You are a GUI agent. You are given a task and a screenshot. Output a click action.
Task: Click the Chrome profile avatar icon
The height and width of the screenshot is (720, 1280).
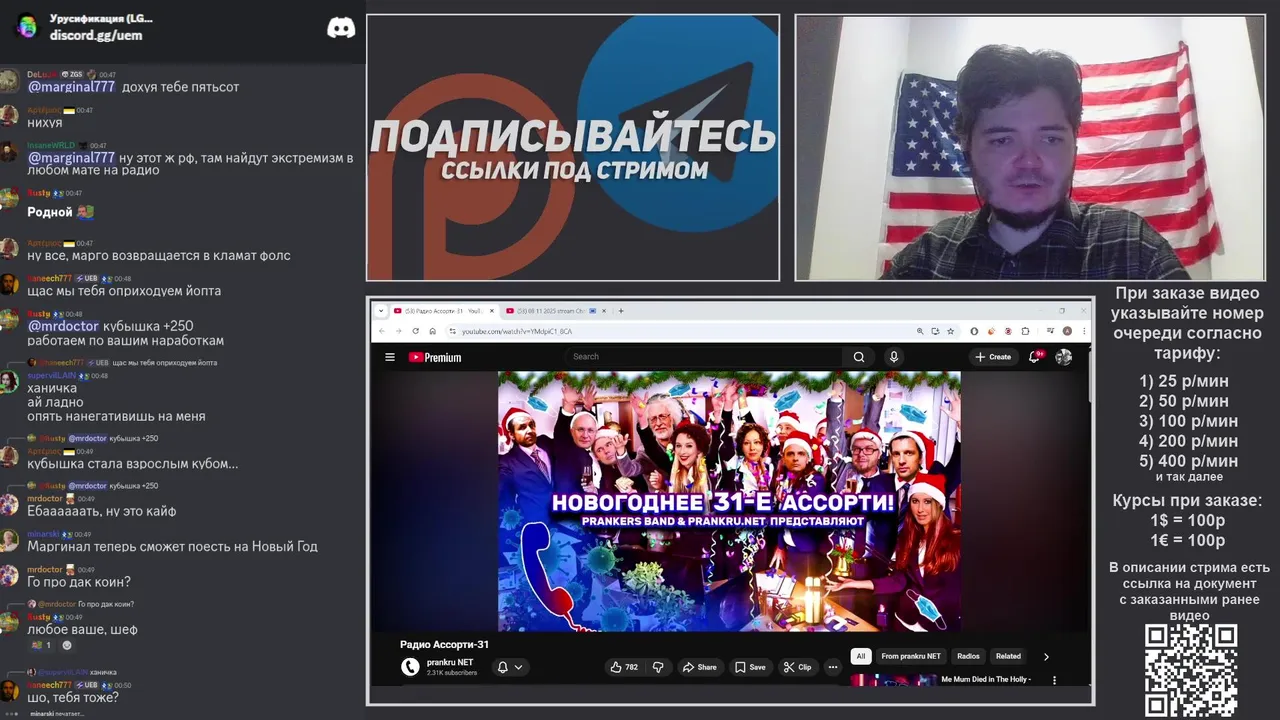(1067, 331)
